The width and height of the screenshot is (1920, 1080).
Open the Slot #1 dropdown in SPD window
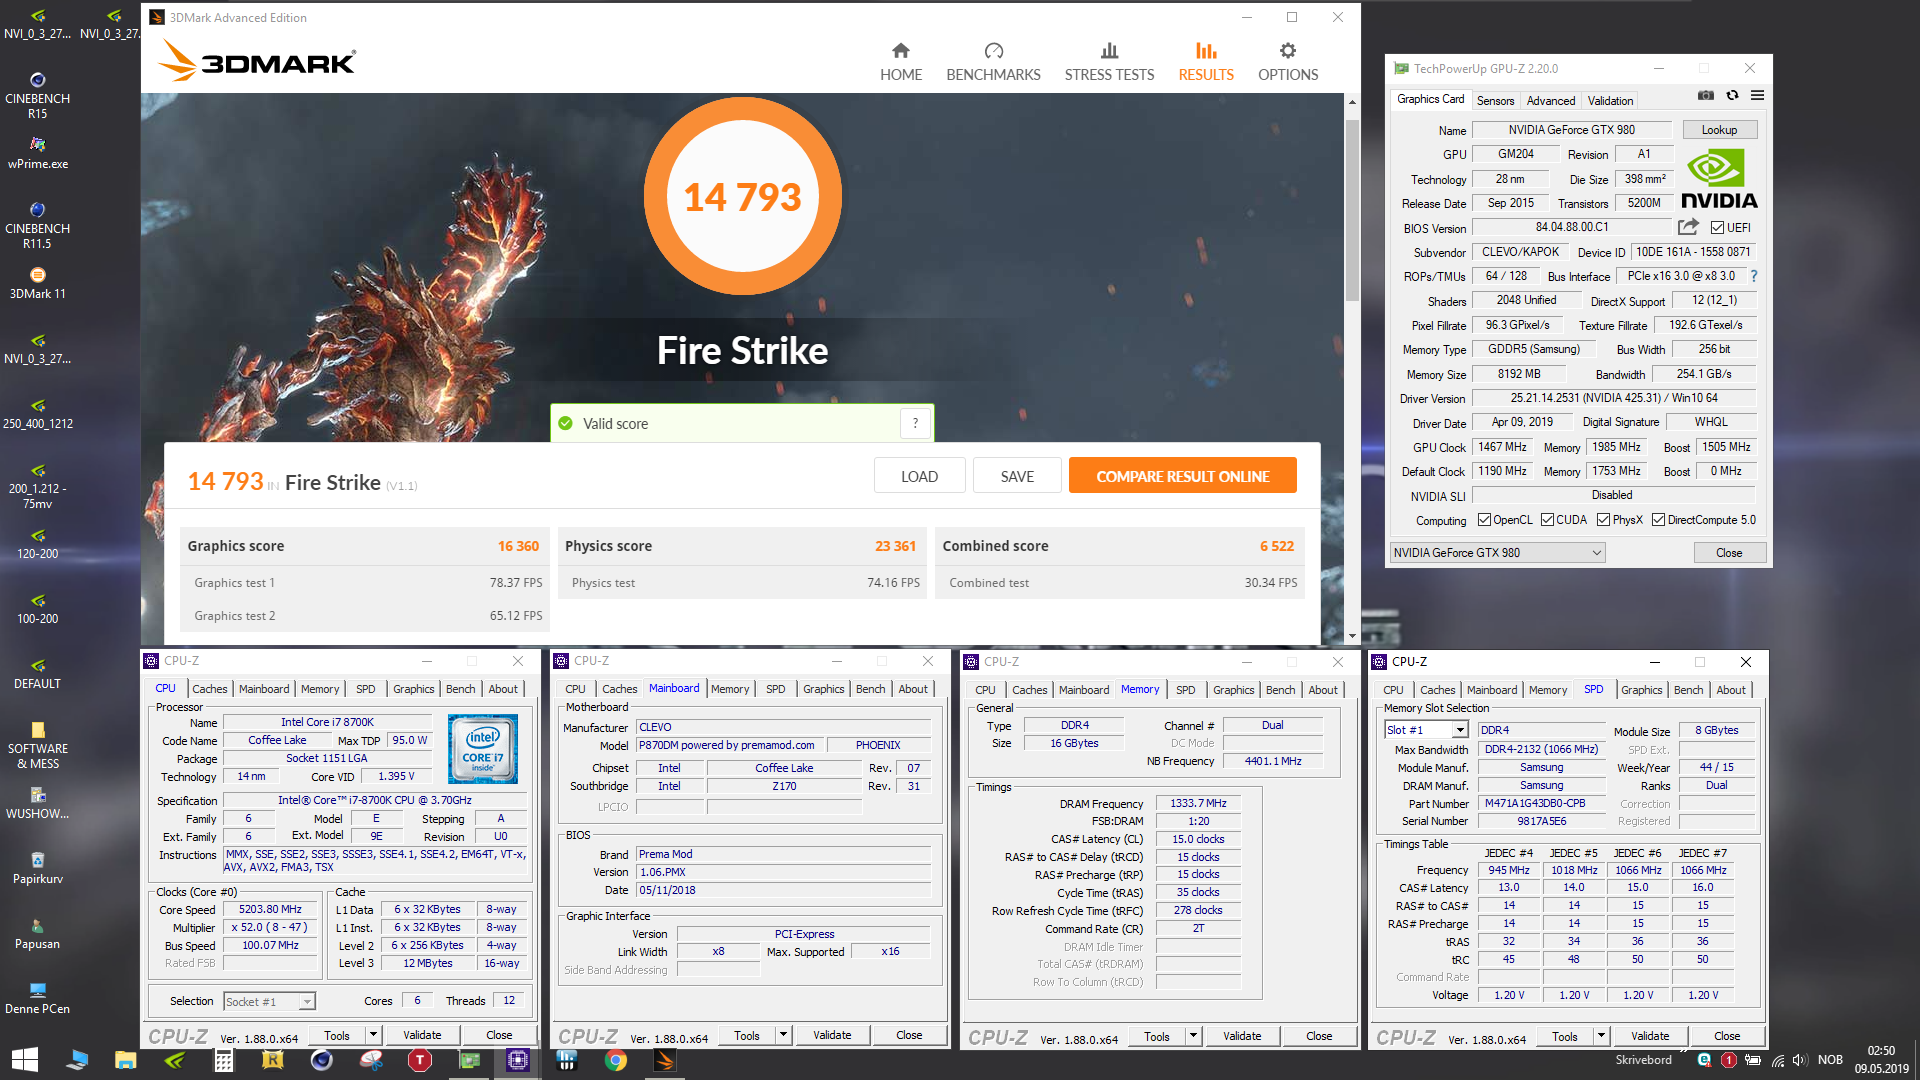[x=1426, y=730]
